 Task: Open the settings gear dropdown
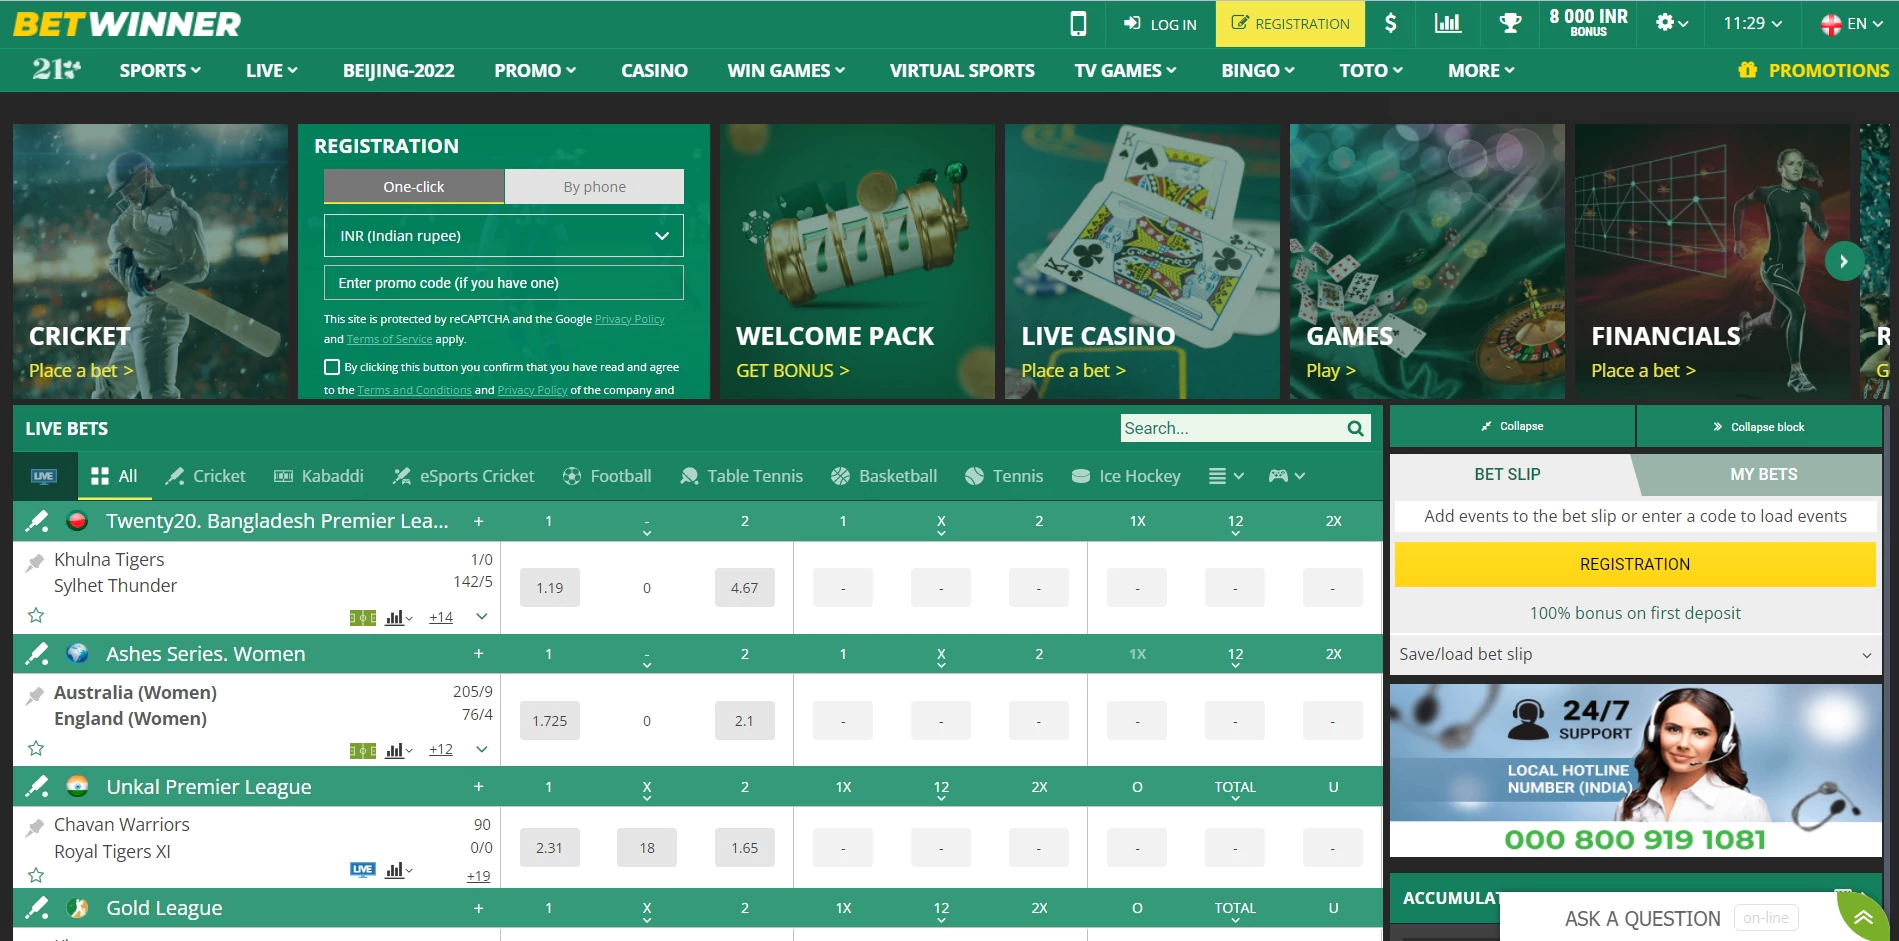click(x=1672, y=23)
